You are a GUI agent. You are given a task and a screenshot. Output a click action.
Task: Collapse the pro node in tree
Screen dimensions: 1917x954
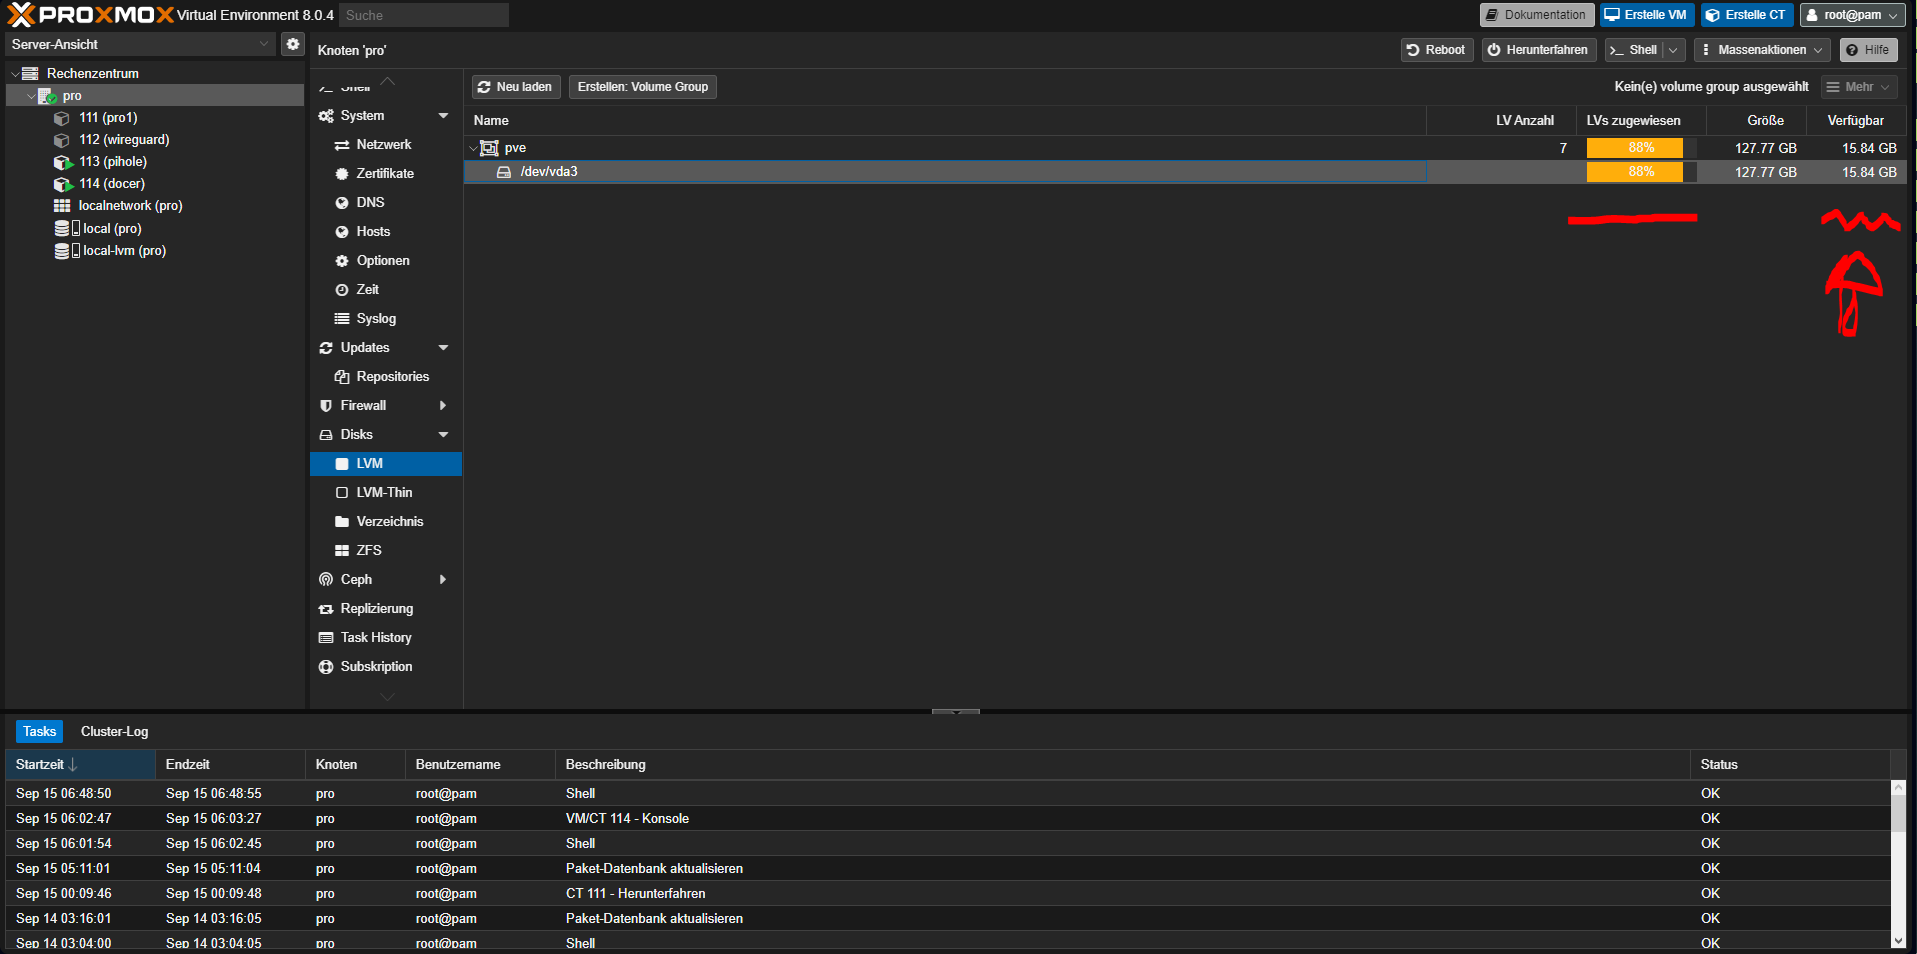[31, 96]
